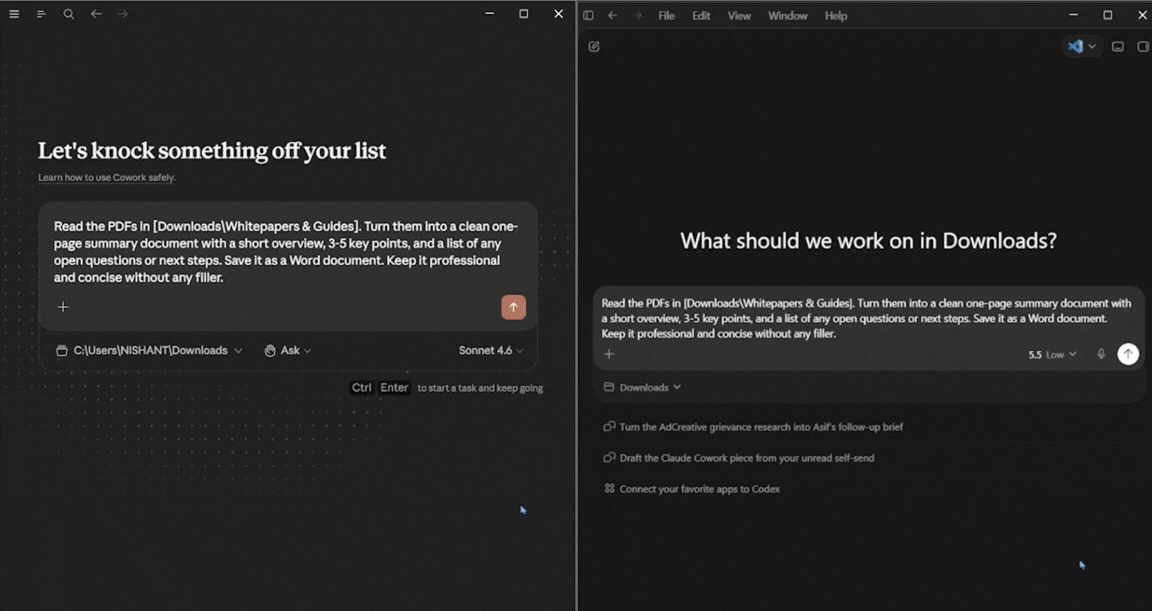Open search in the Cowork window
Viewport: 1152px width, 611px height.
tap(68, 14)
